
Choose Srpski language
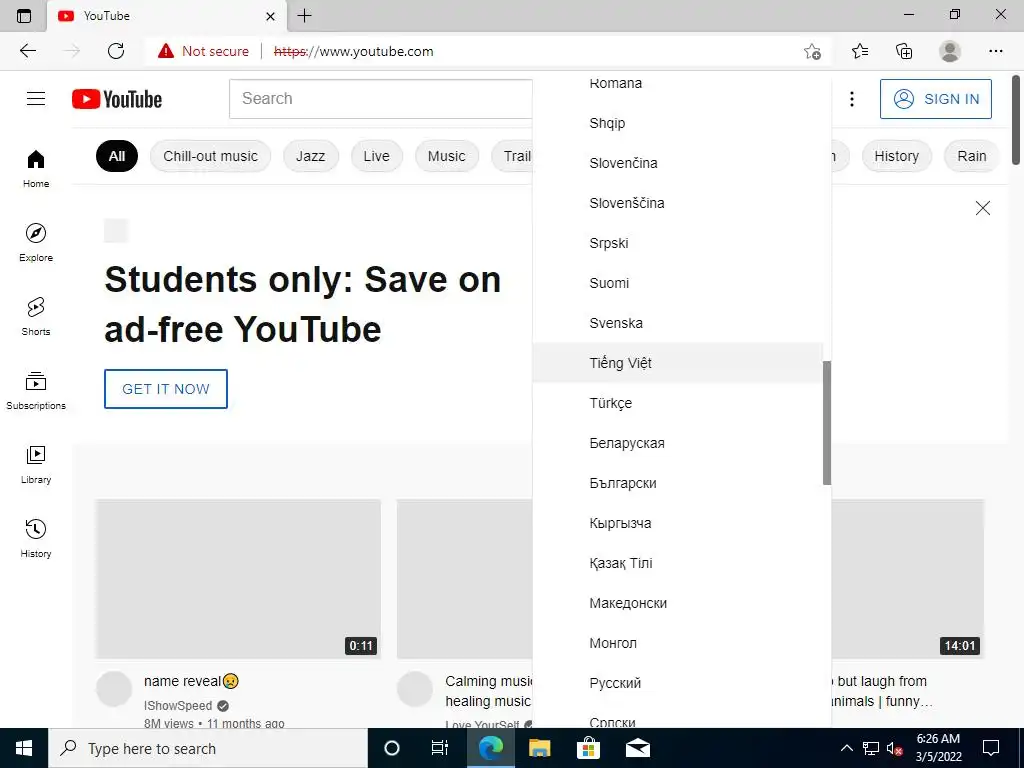click(677, 243)
